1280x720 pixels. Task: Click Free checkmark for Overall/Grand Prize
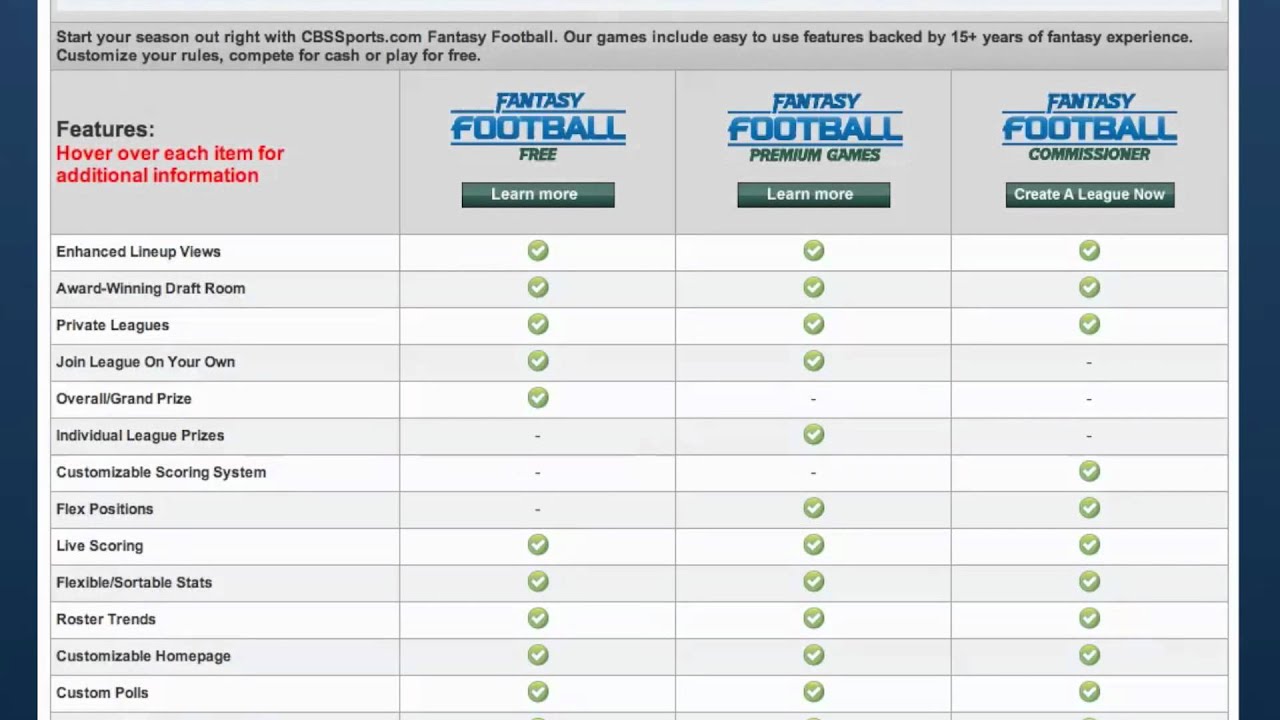538,398
